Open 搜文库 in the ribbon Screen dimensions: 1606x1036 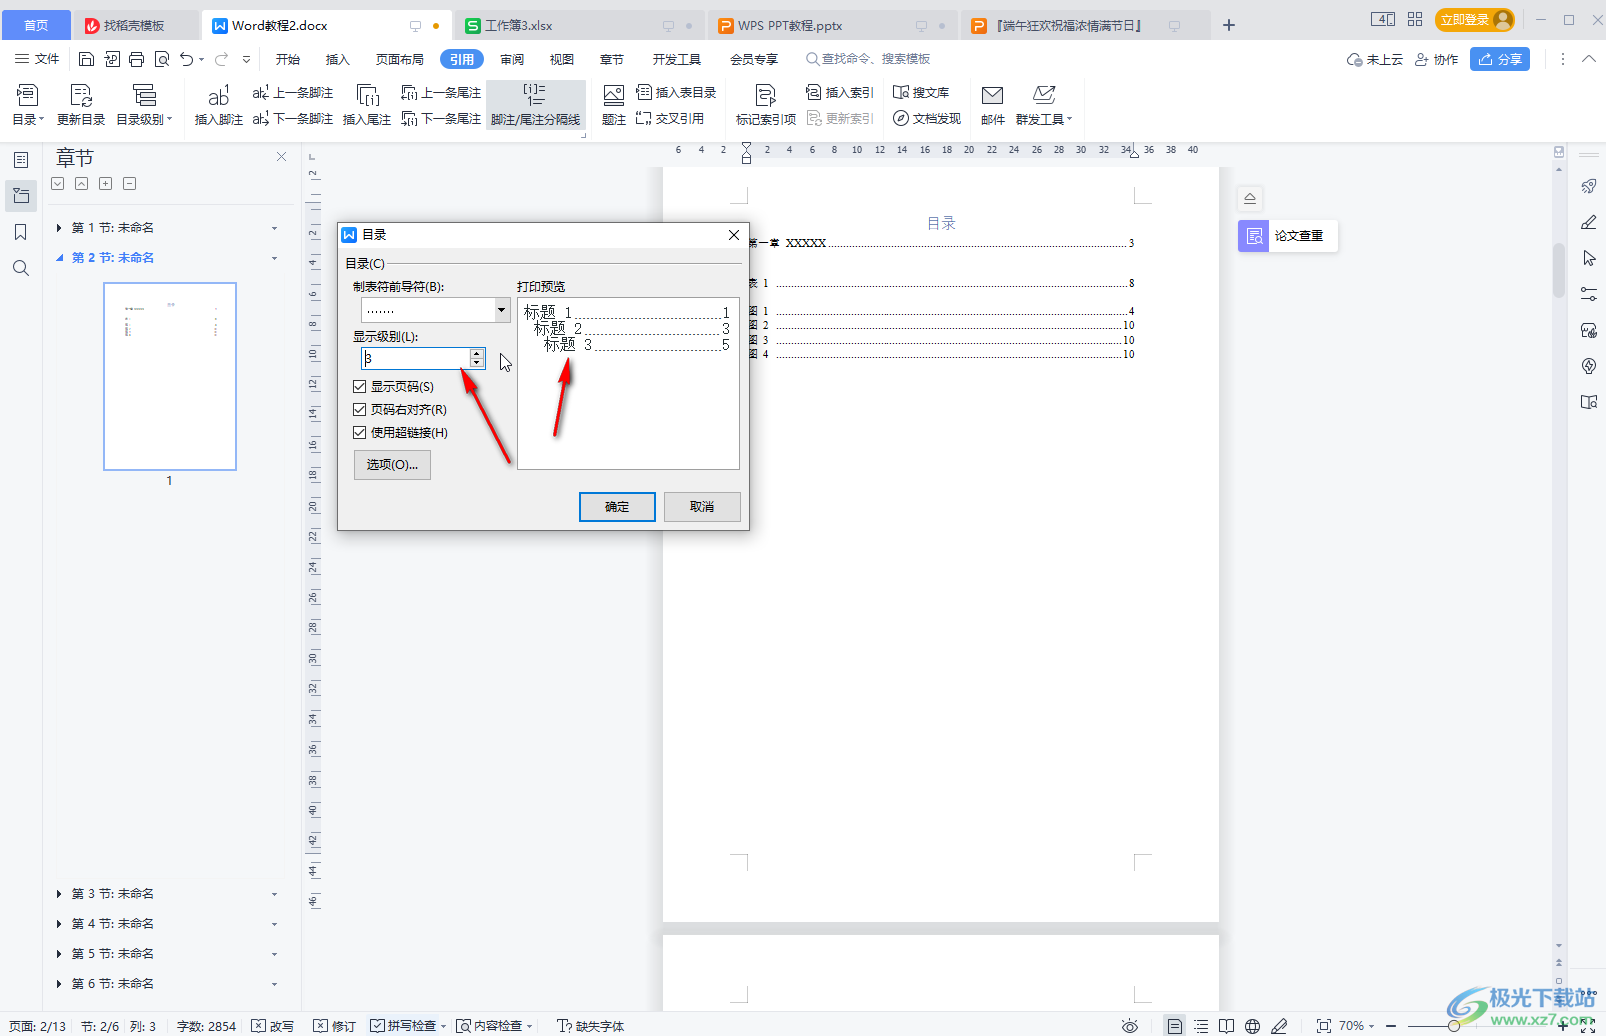pyautogui.click(x=921, y=93)
